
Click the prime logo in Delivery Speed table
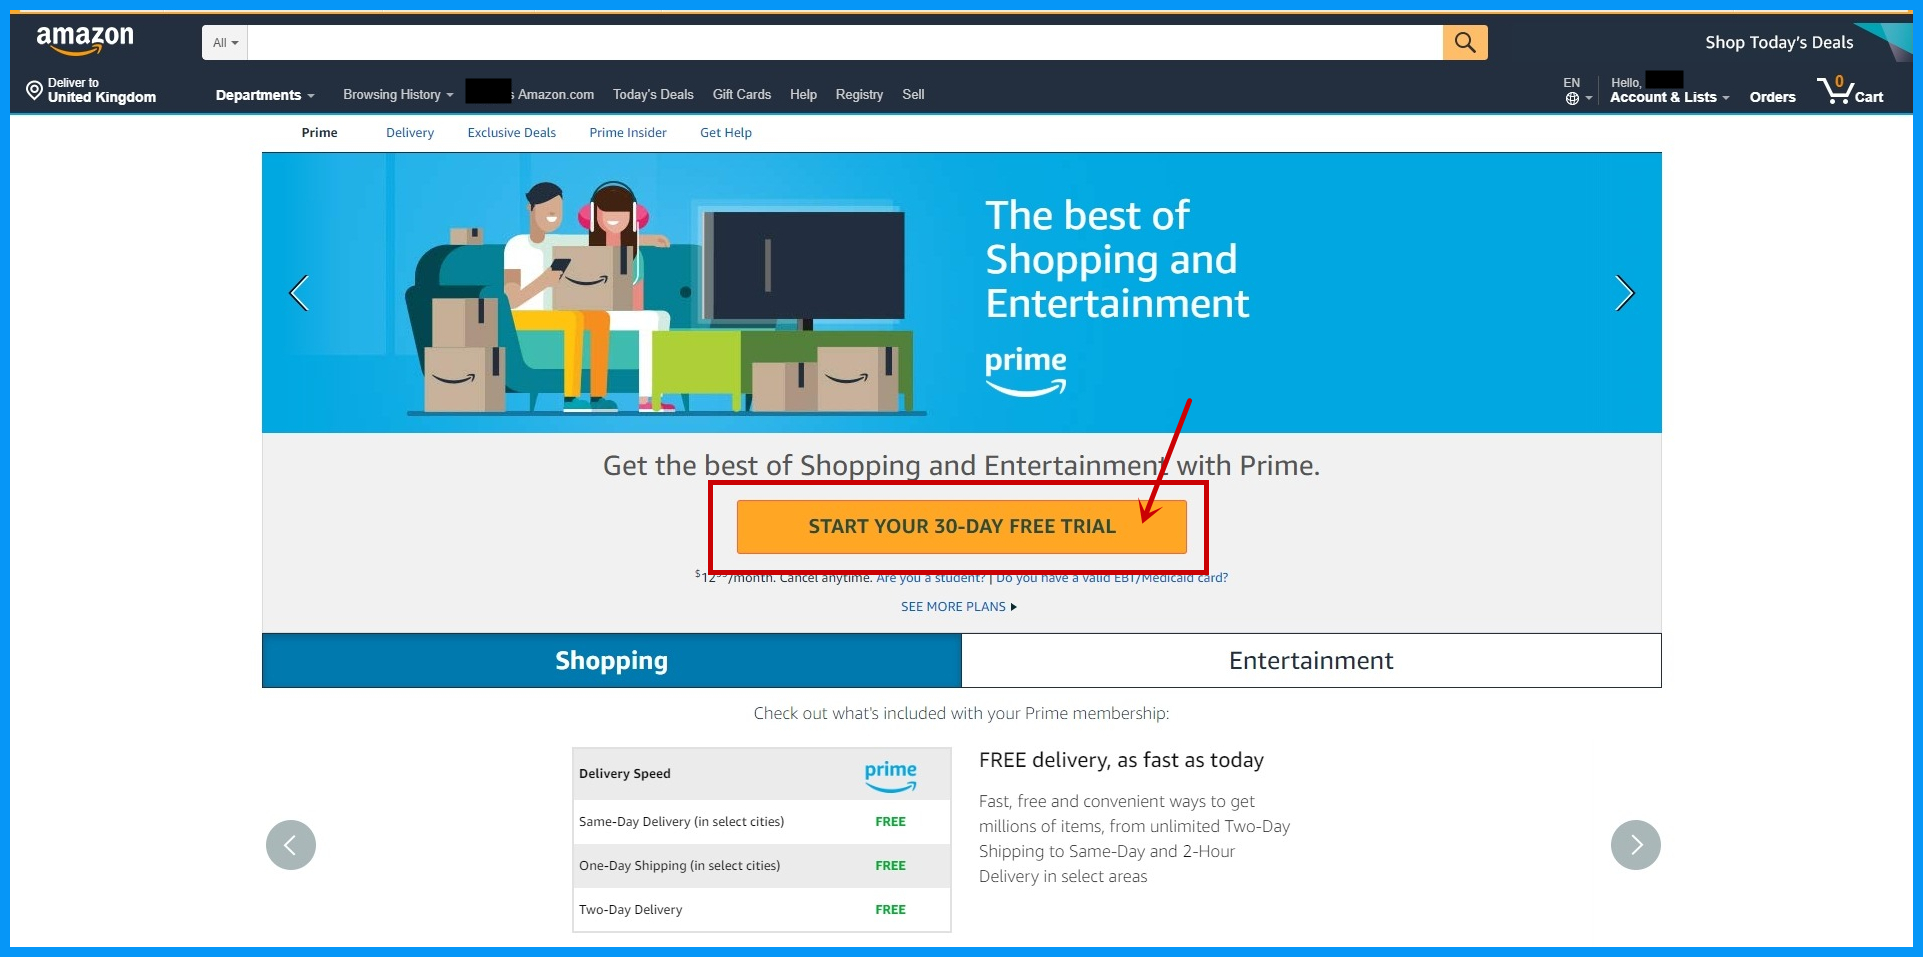point(890,776)
